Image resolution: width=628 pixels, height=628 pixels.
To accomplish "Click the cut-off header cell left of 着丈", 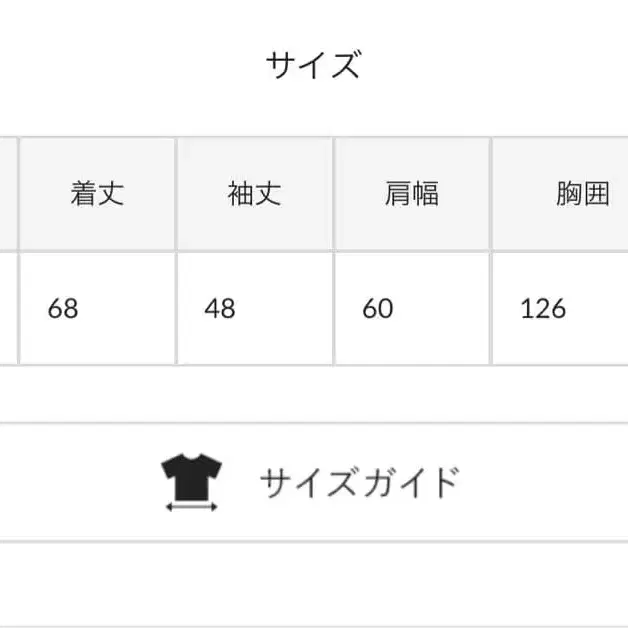I will (x=8, y=194).
